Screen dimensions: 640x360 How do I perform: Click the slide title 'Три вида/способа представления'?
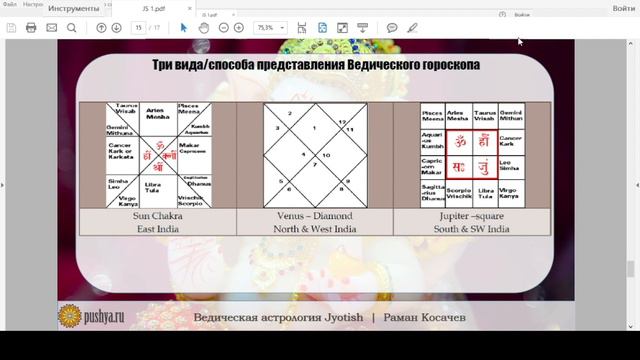[x=249, y=64]
